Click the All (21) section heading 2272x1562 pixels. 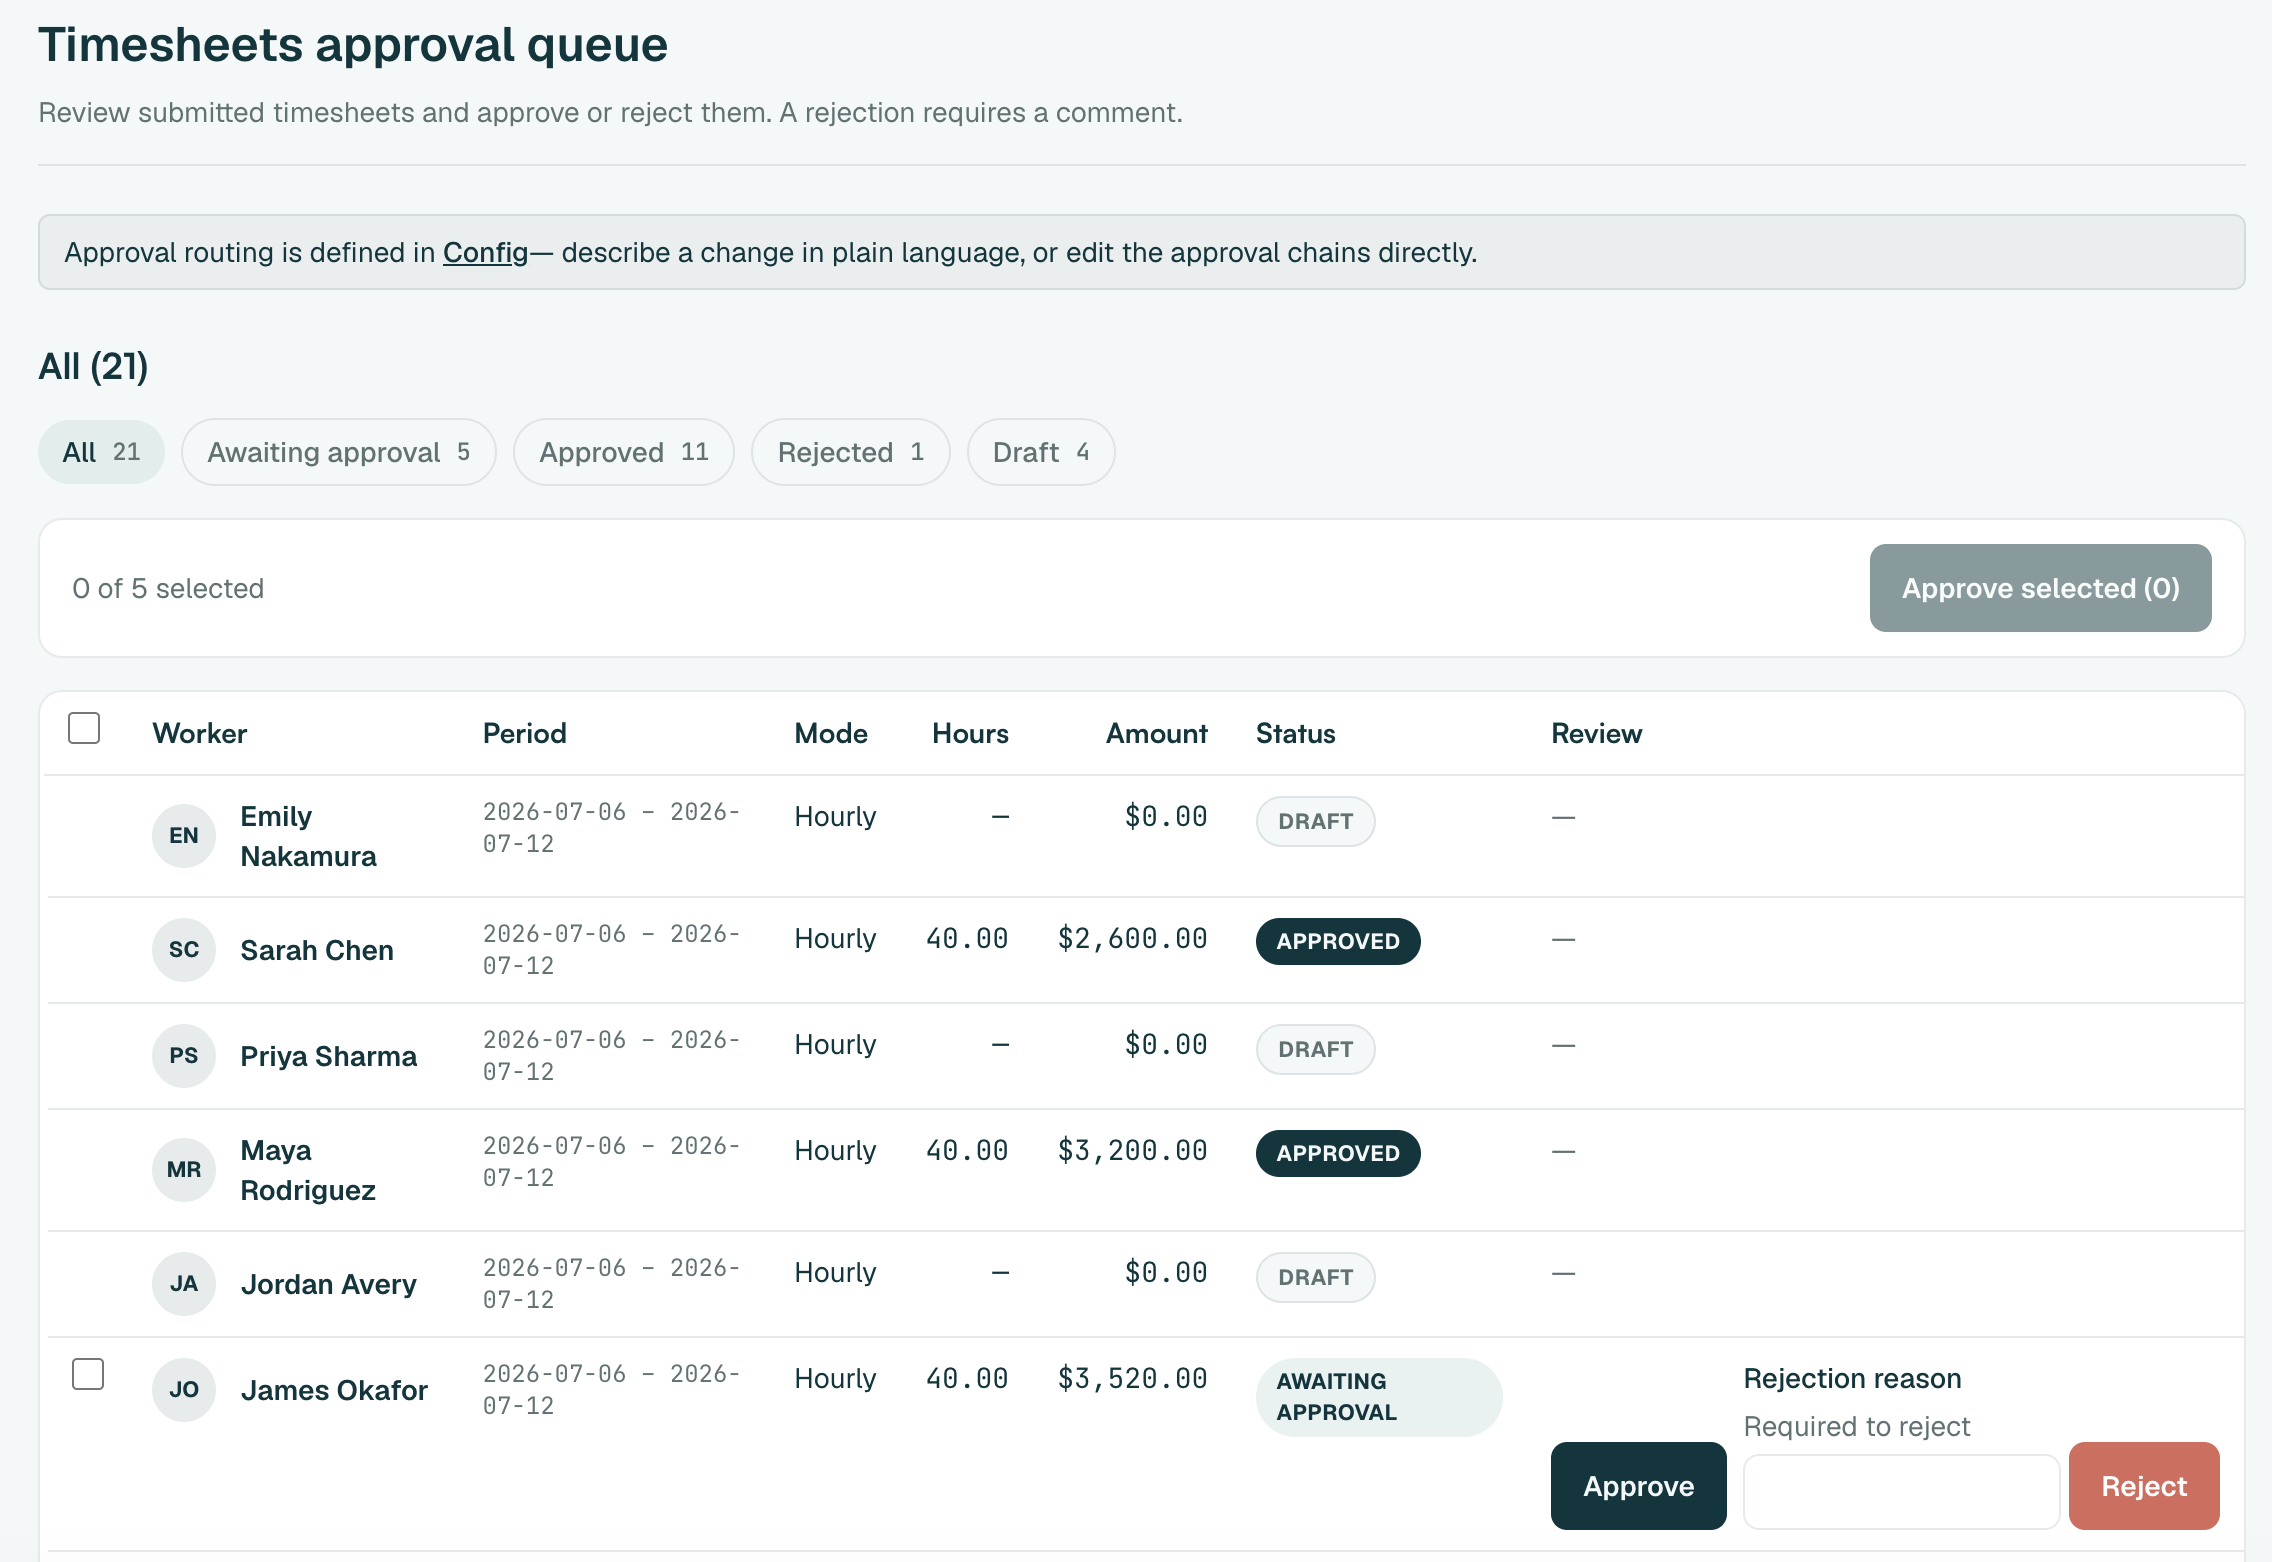coord(93,366)
